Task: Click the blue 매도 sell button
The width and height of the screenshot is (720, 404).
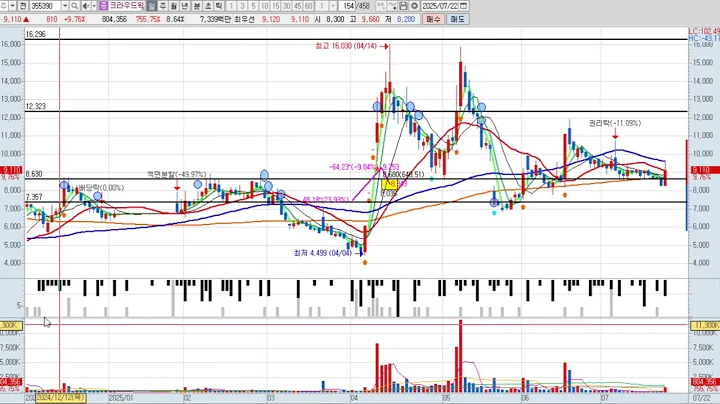Action: pyautogui.click(x=457, y=19)
